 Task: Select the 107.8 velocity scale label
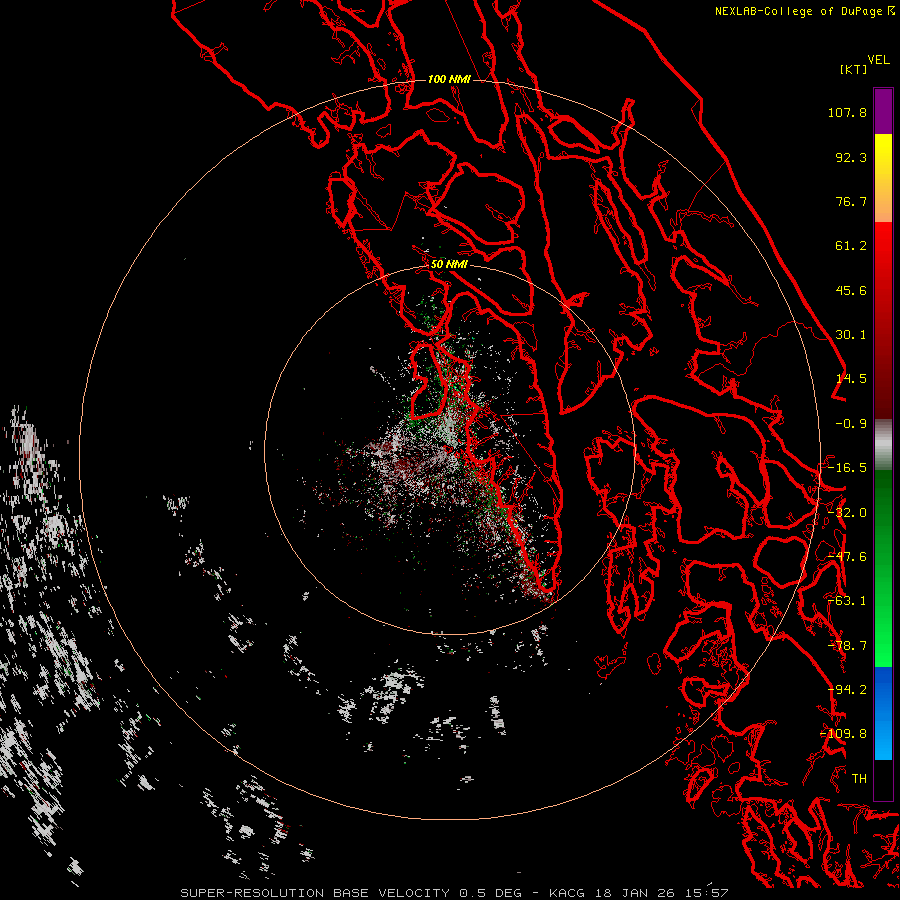pos(847,112)
